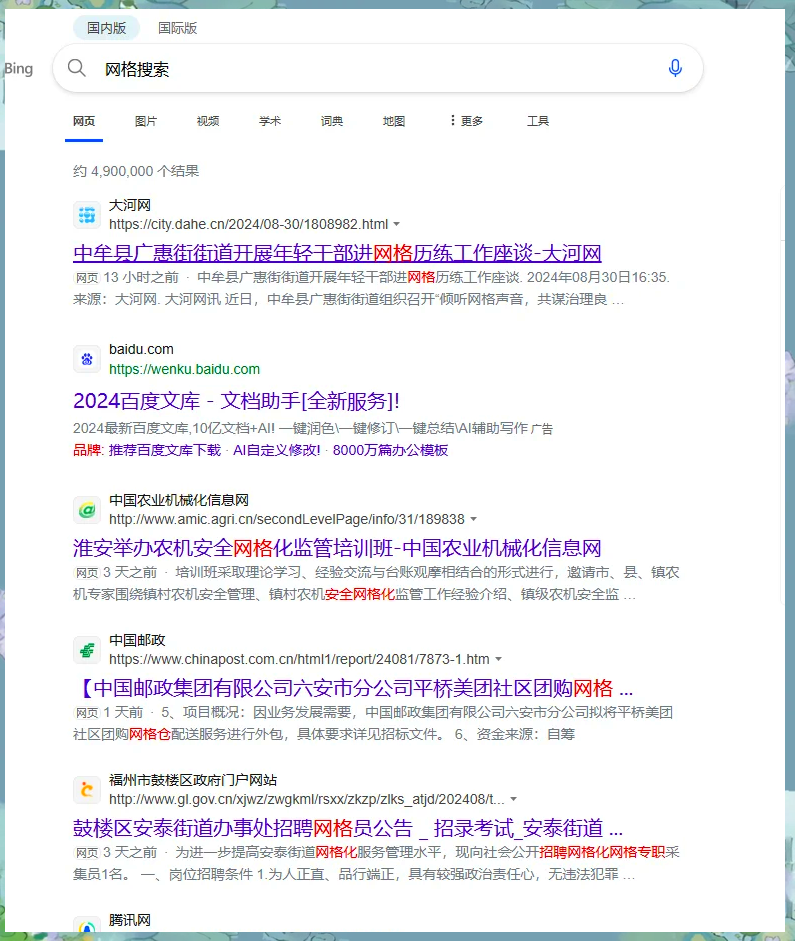Click the http://www.gl.gov.cn URL text
795x941 pixels.
pyautogui.click(x=307, y=799)
